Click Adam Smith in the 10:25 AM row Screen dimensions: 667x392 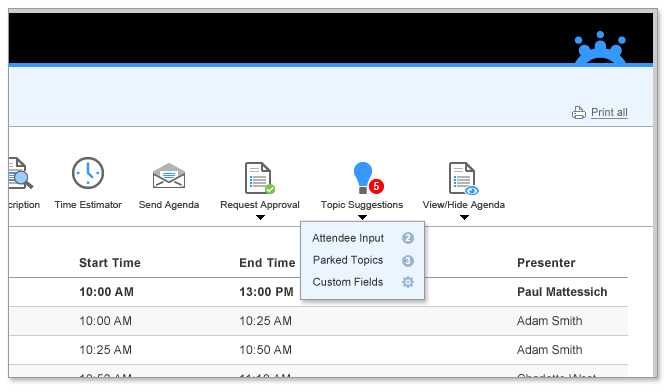550,350
